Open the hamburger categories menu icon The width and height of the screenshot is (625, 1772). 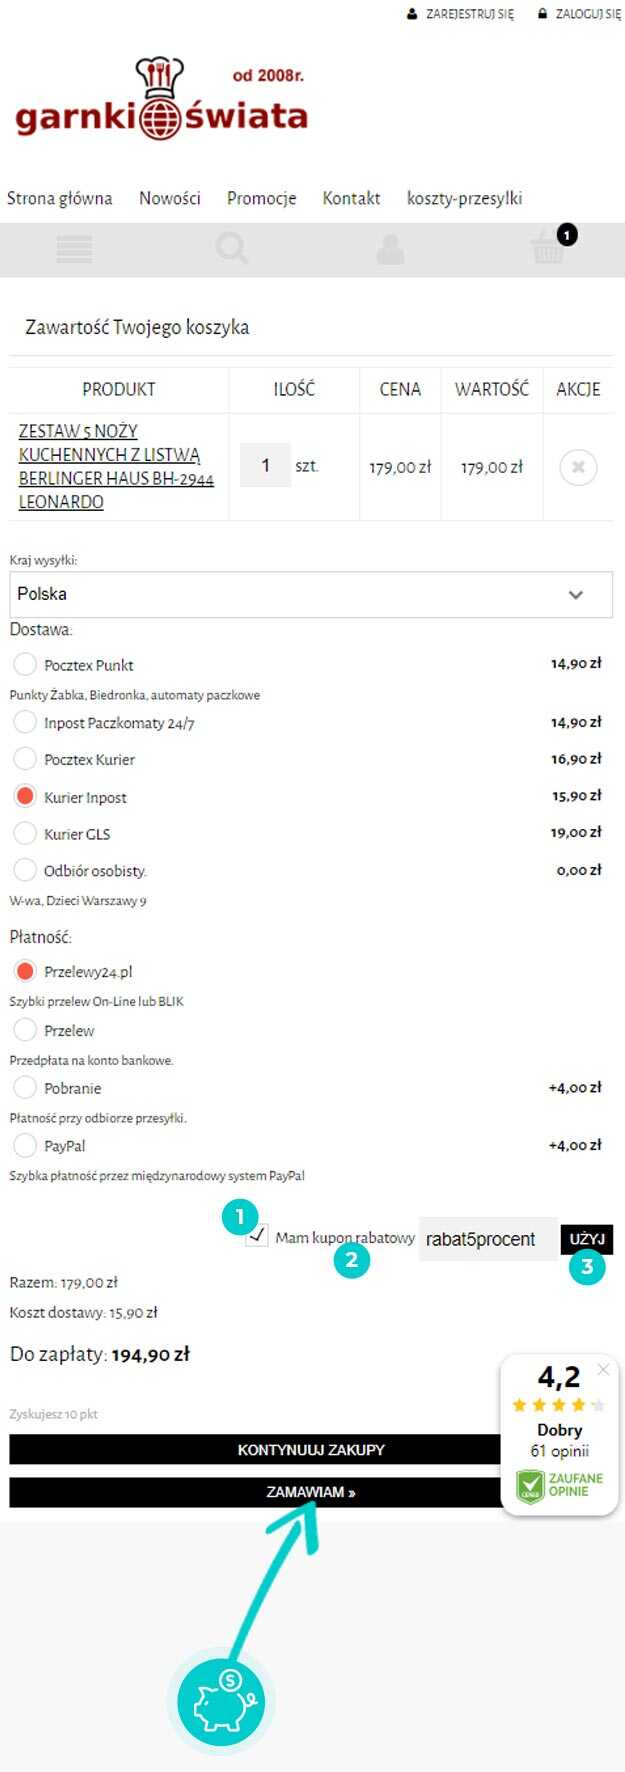pos(74,249)
